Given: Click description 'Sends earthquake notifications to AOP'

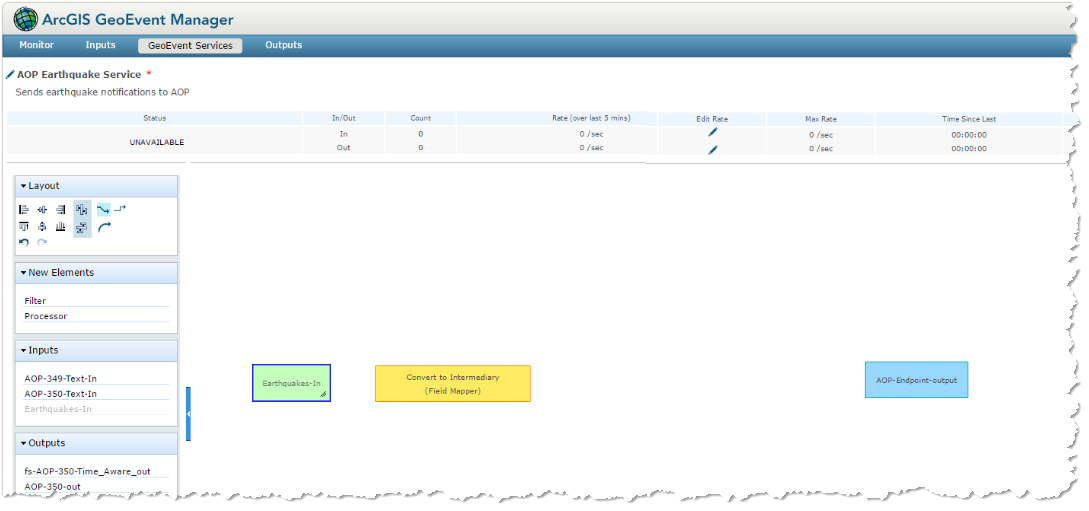Looking at the screenshot, I should (102, 92).
